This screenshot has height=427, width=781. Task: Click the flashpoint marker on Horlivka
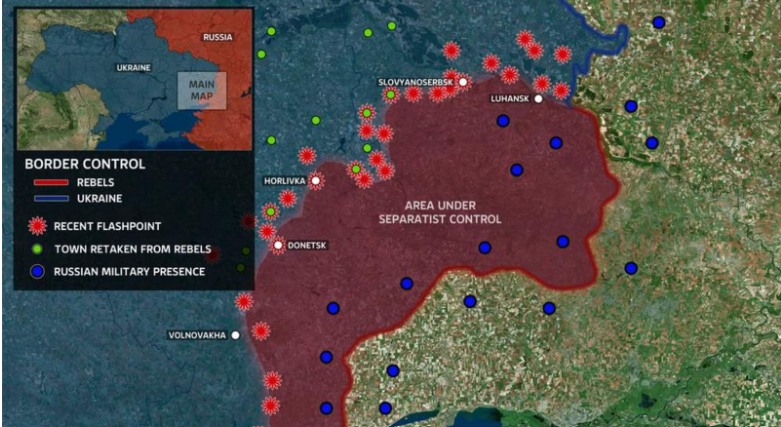click(316, 181)
